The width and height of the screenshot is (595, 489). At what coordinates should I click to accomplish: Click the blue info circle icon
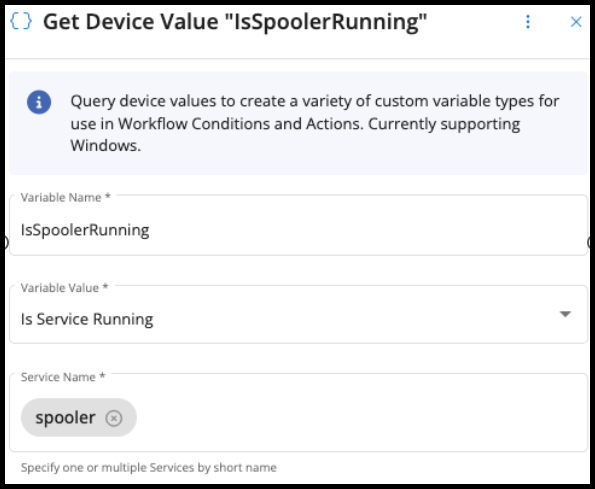(x=39, y=102)
